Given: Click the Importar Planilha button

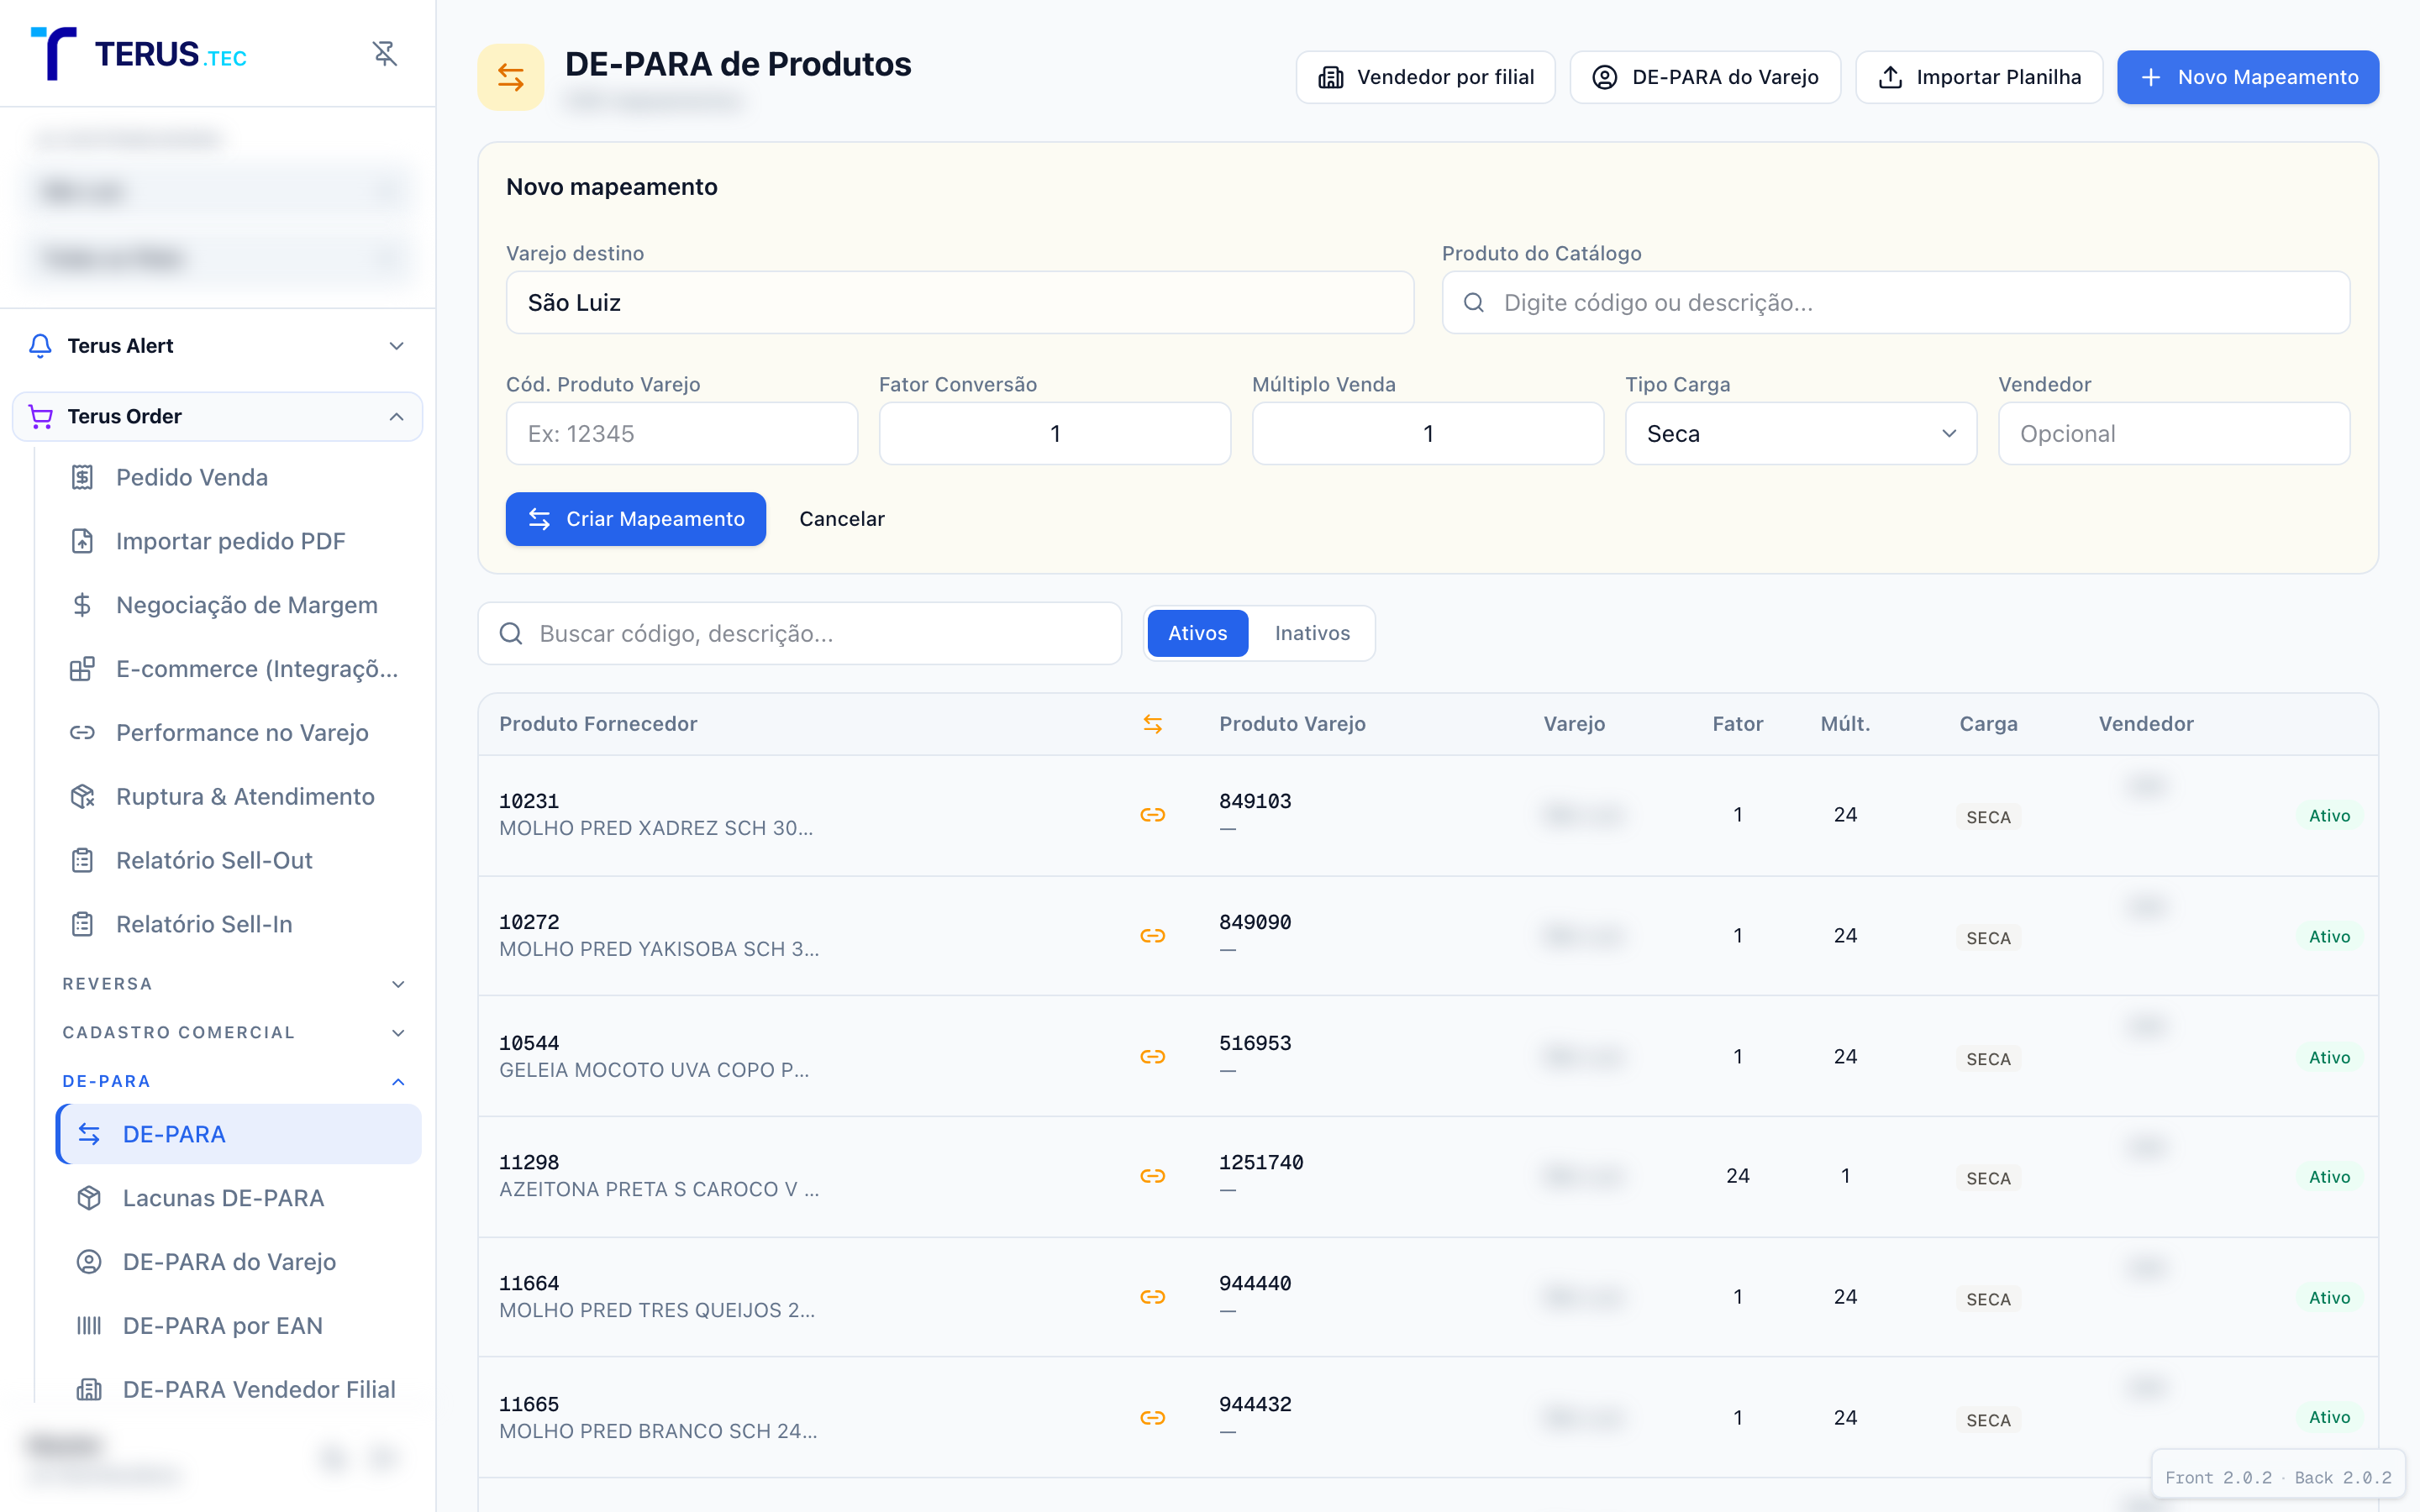Looking at the screenshot, I should 1979,77.
